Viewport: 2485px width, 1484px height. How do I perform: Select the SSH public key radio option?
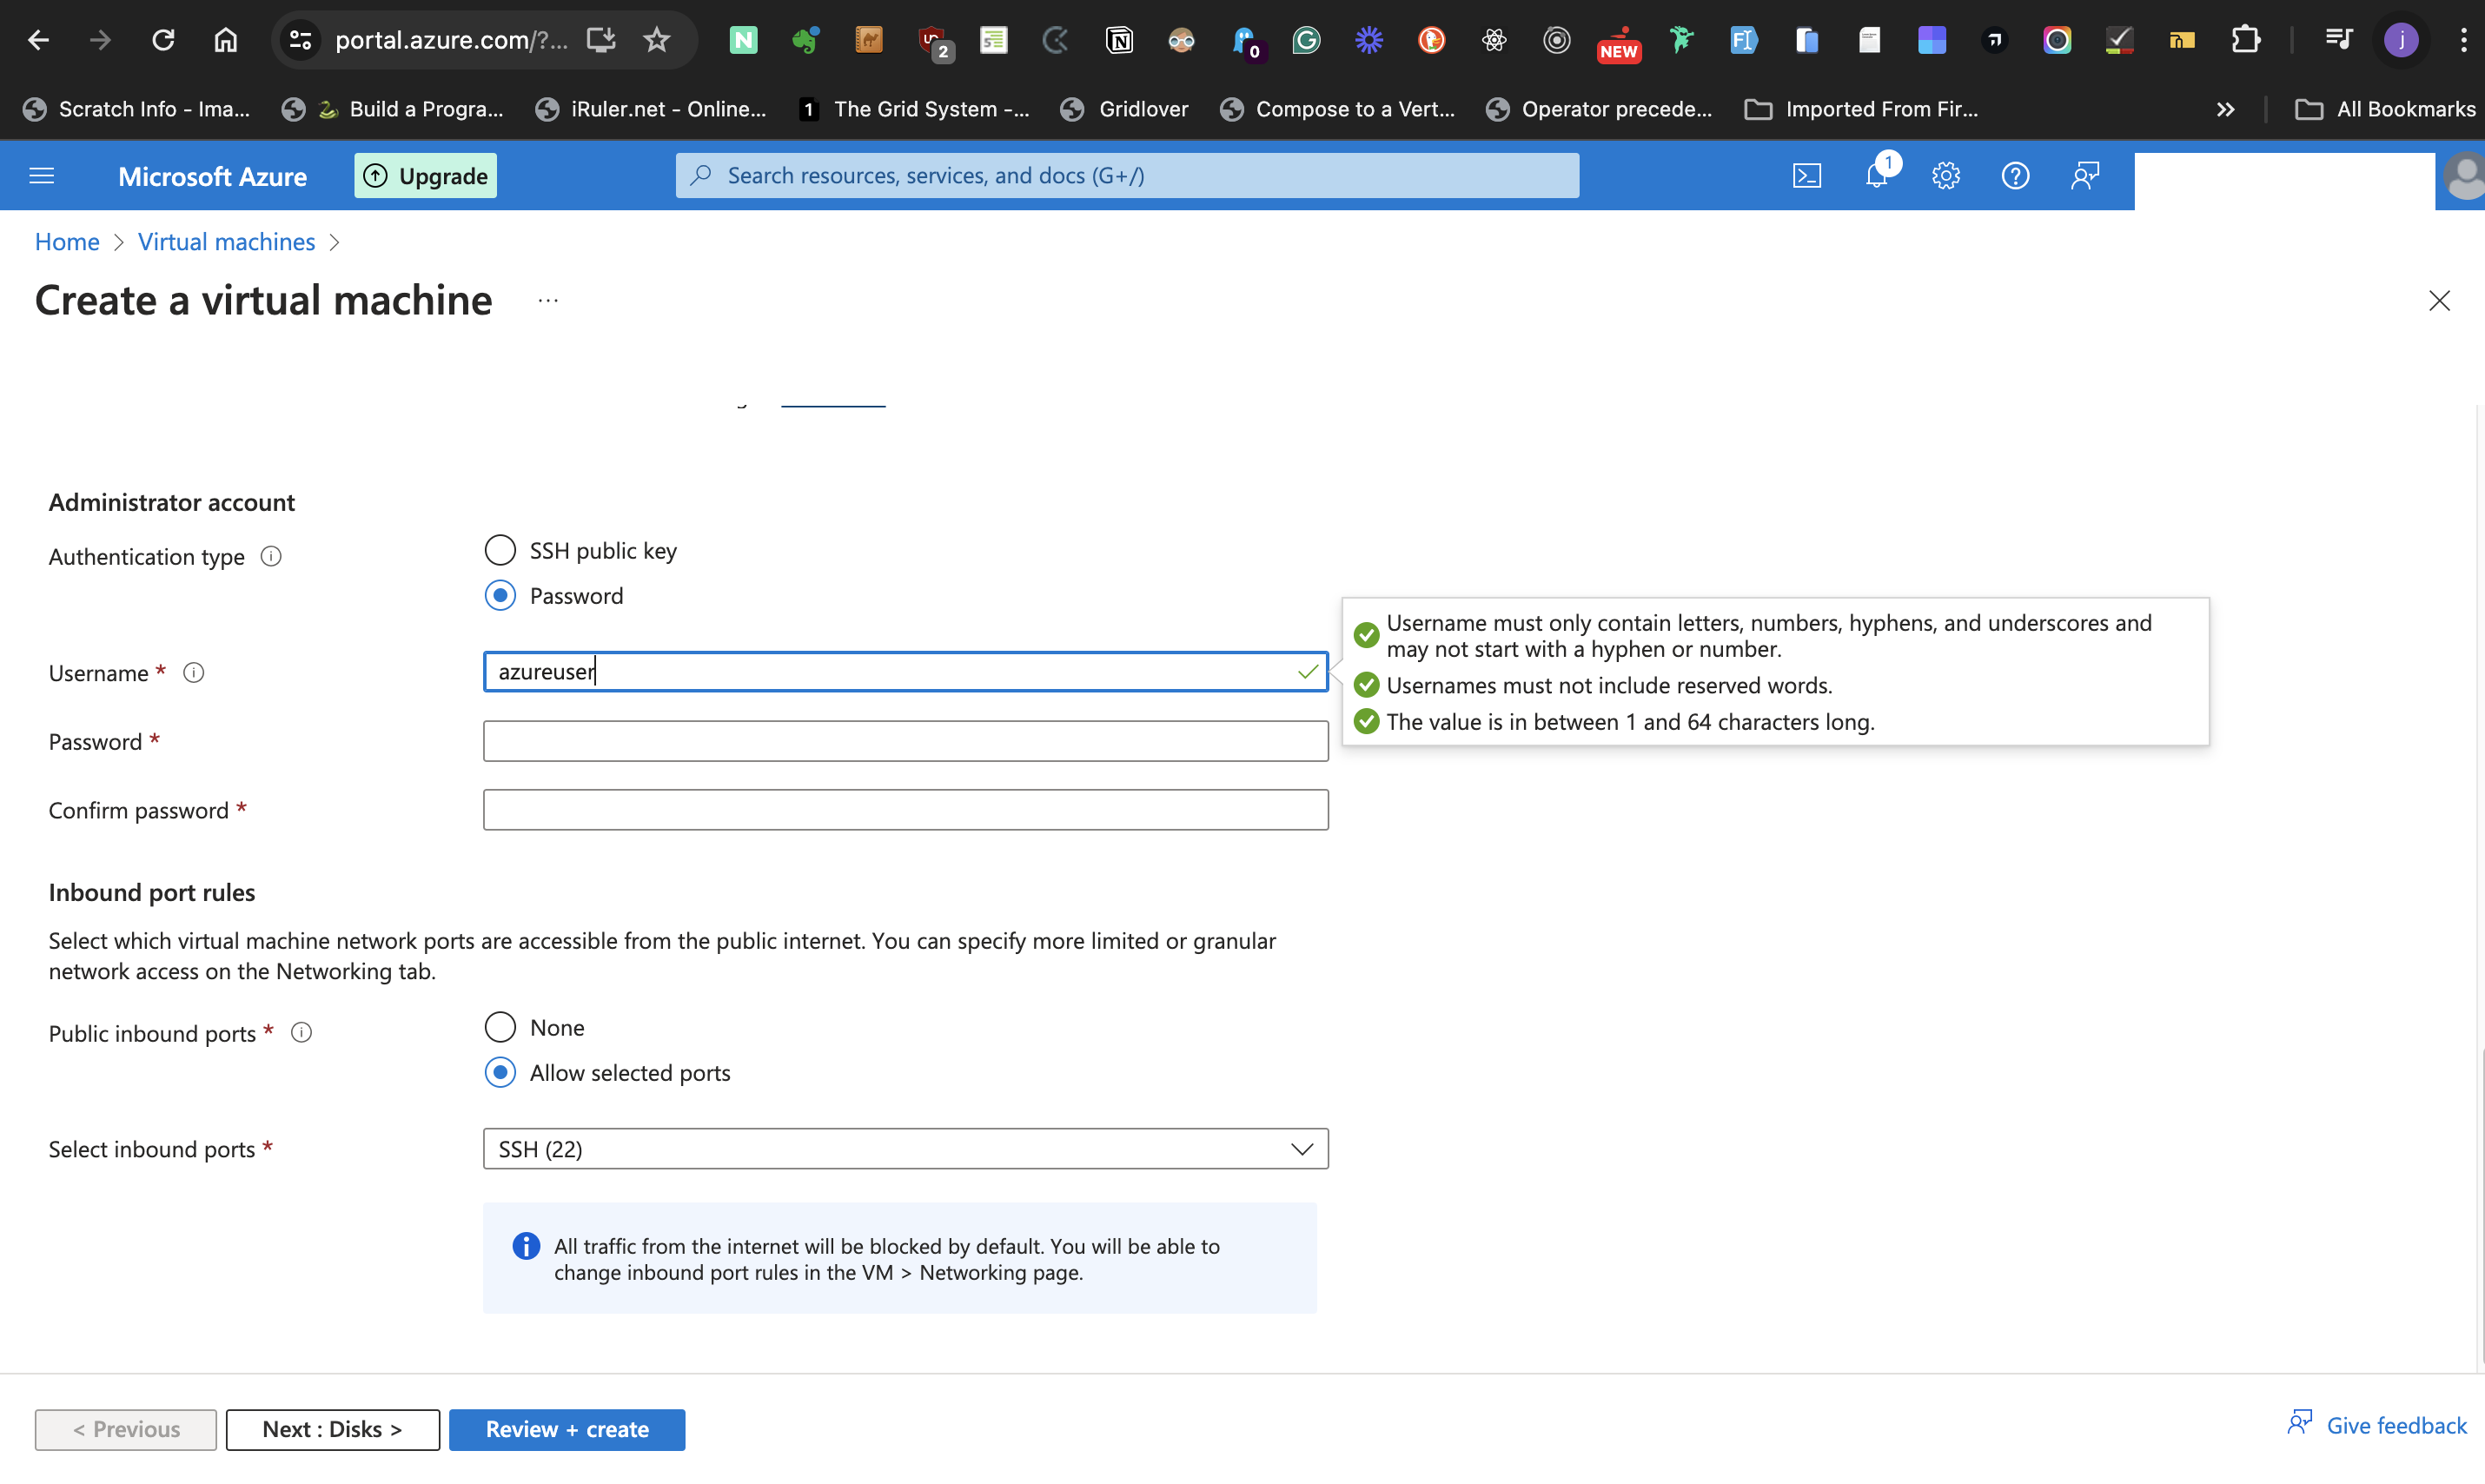pos(500,550)
